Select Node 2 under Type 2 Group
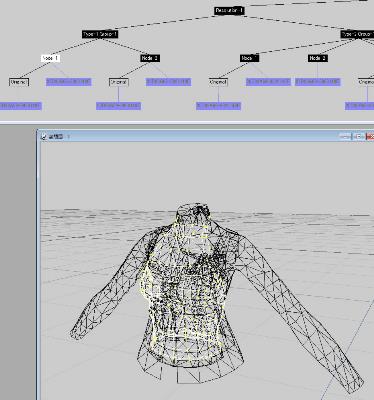374x400 pixels. (x=318, y=58)
